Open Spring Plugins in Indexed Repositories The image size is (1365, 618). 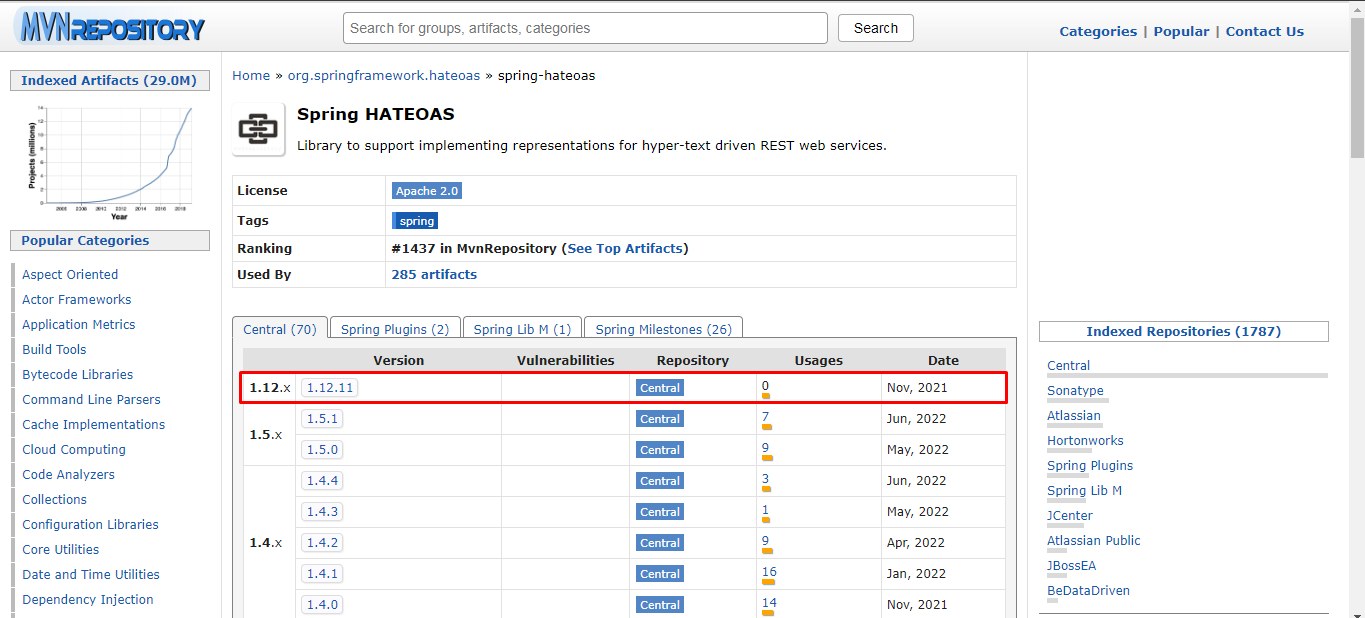1090,466
